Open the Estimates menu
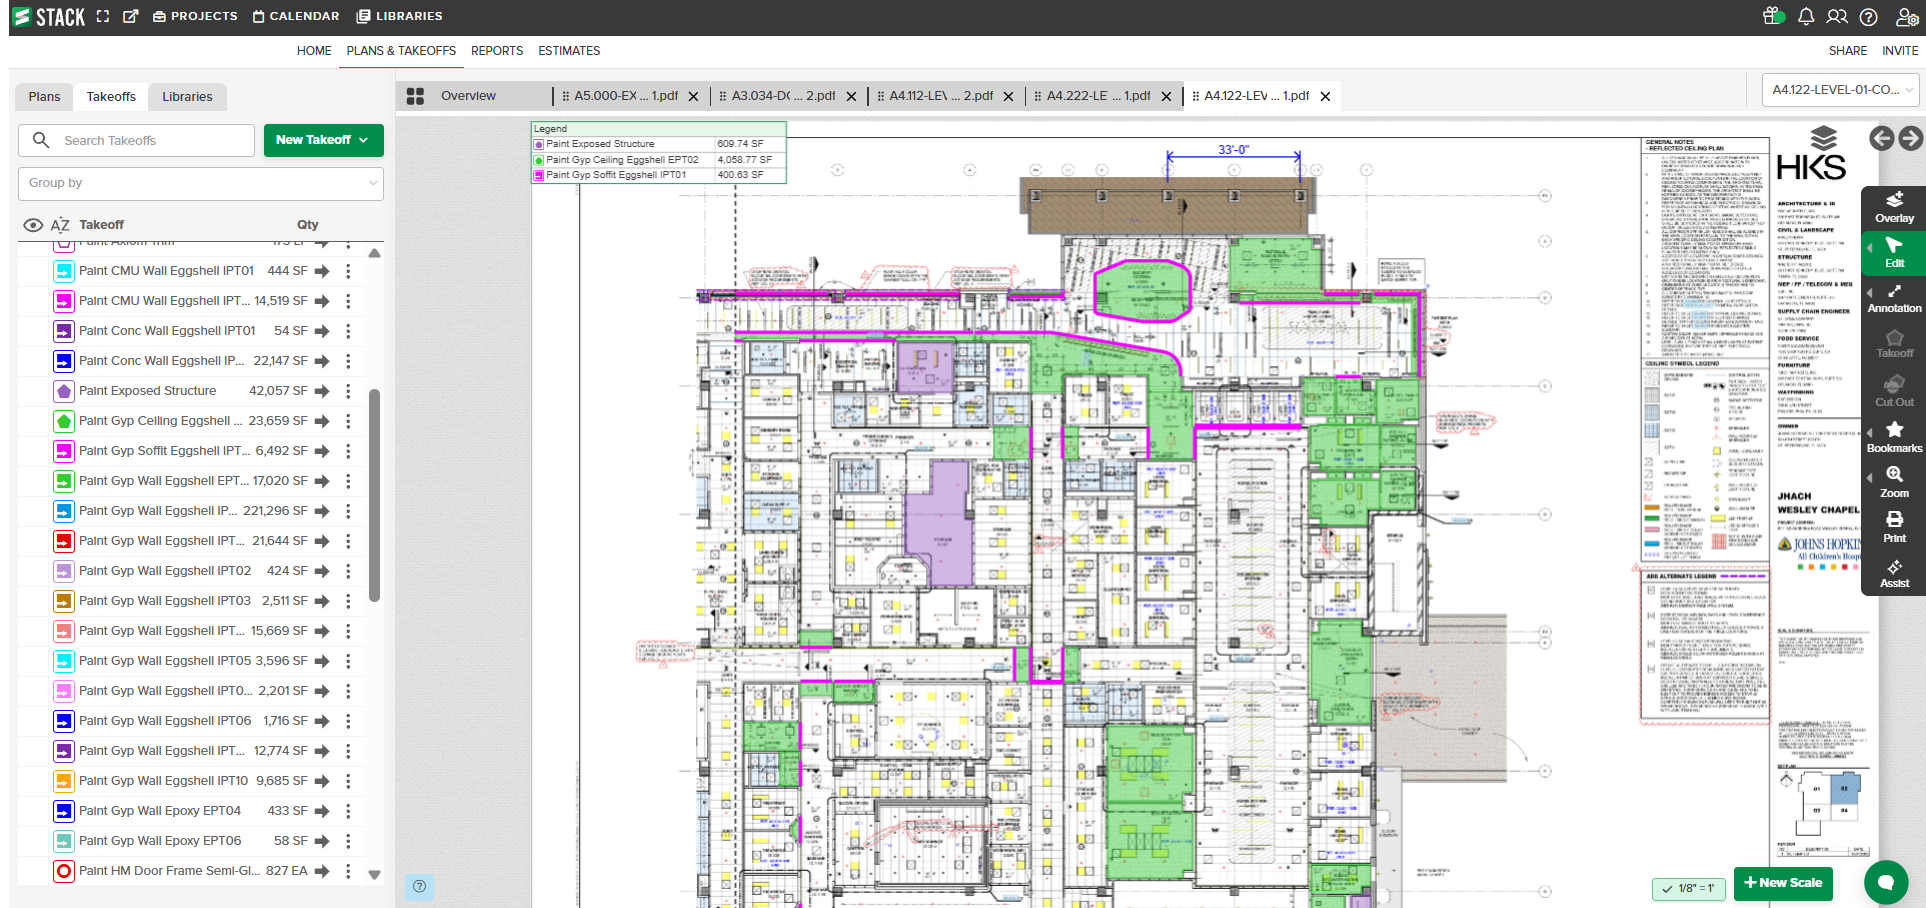Viewport: 1926px width, 908px height. [x=569, y=51]
